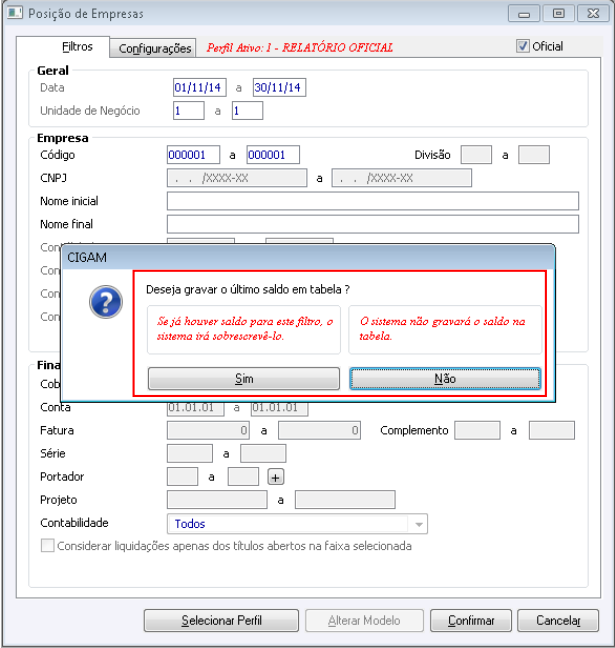Click the first Unidade de Negócio field
This screenshot has width=615, height=648.
click(x=188, y=111)
